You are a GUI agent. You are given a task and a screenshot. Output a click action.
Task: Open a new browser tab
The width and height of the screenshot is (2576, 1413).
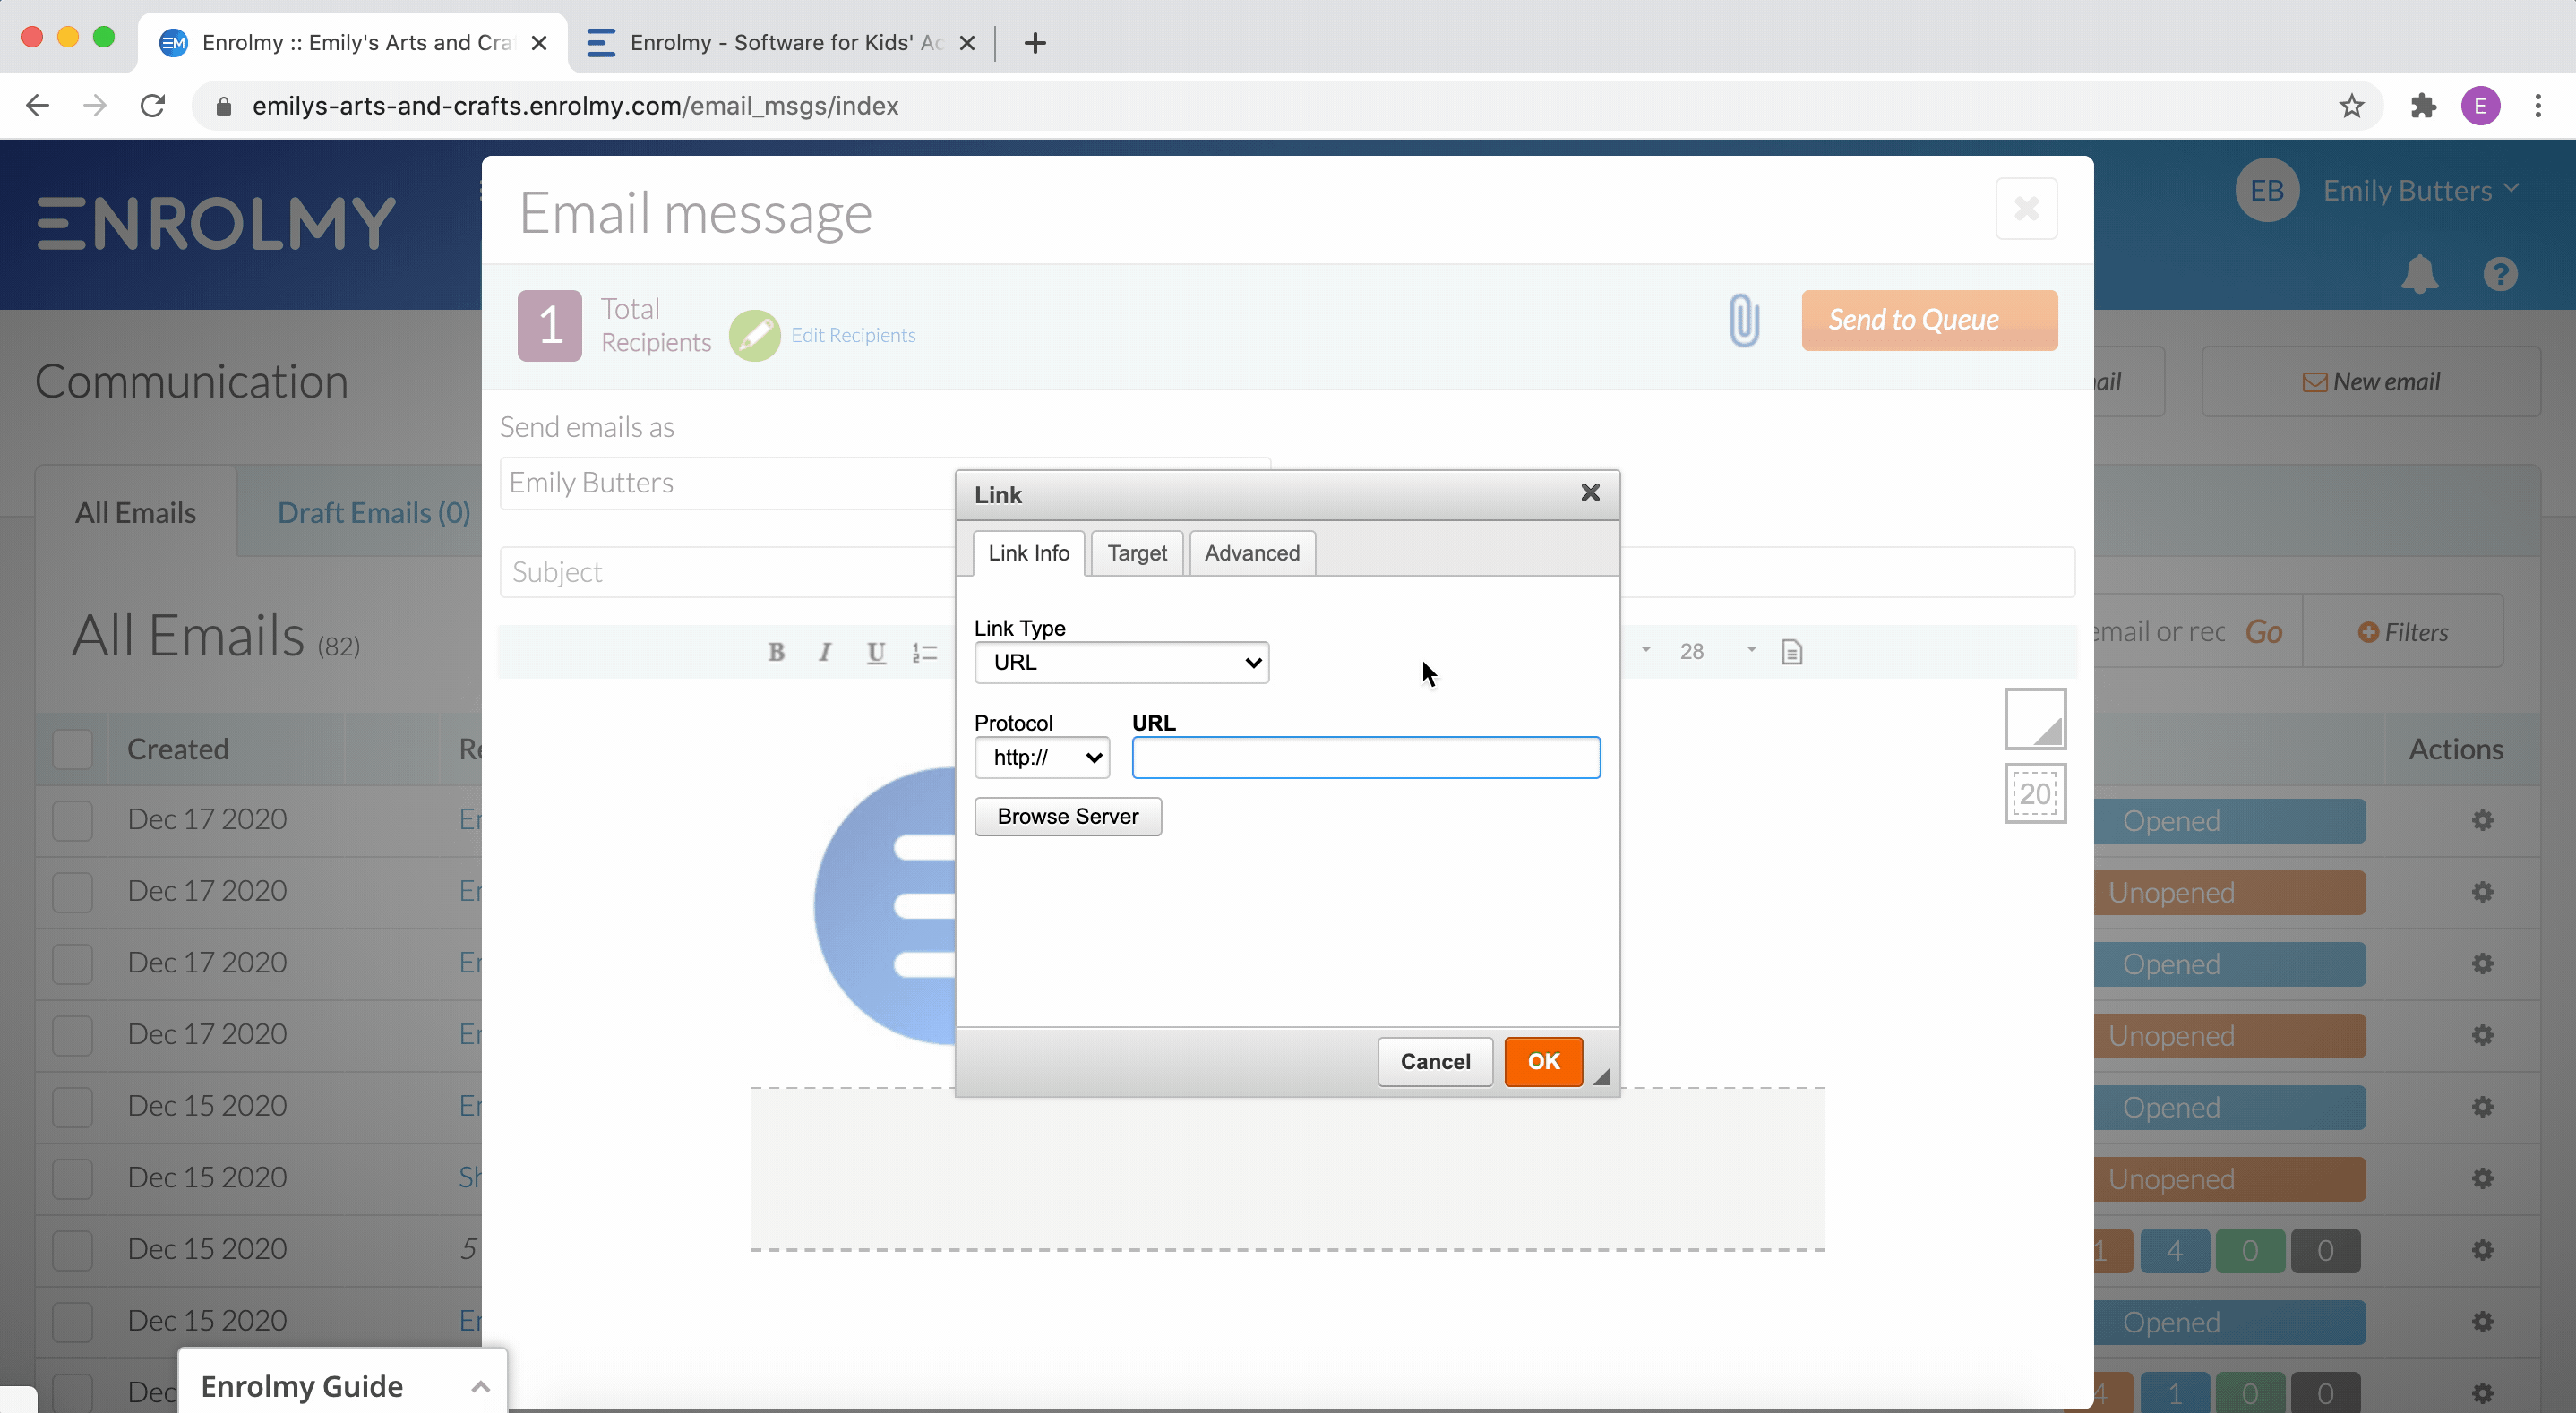pos(1035,43)
